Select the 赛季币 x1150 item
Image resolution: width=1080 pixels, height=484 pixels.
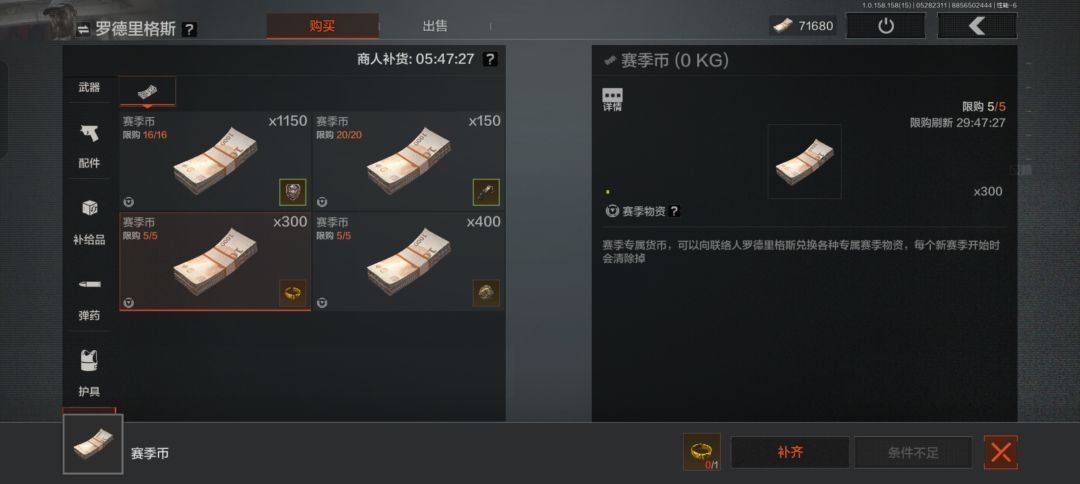click(x=215, y=160)
